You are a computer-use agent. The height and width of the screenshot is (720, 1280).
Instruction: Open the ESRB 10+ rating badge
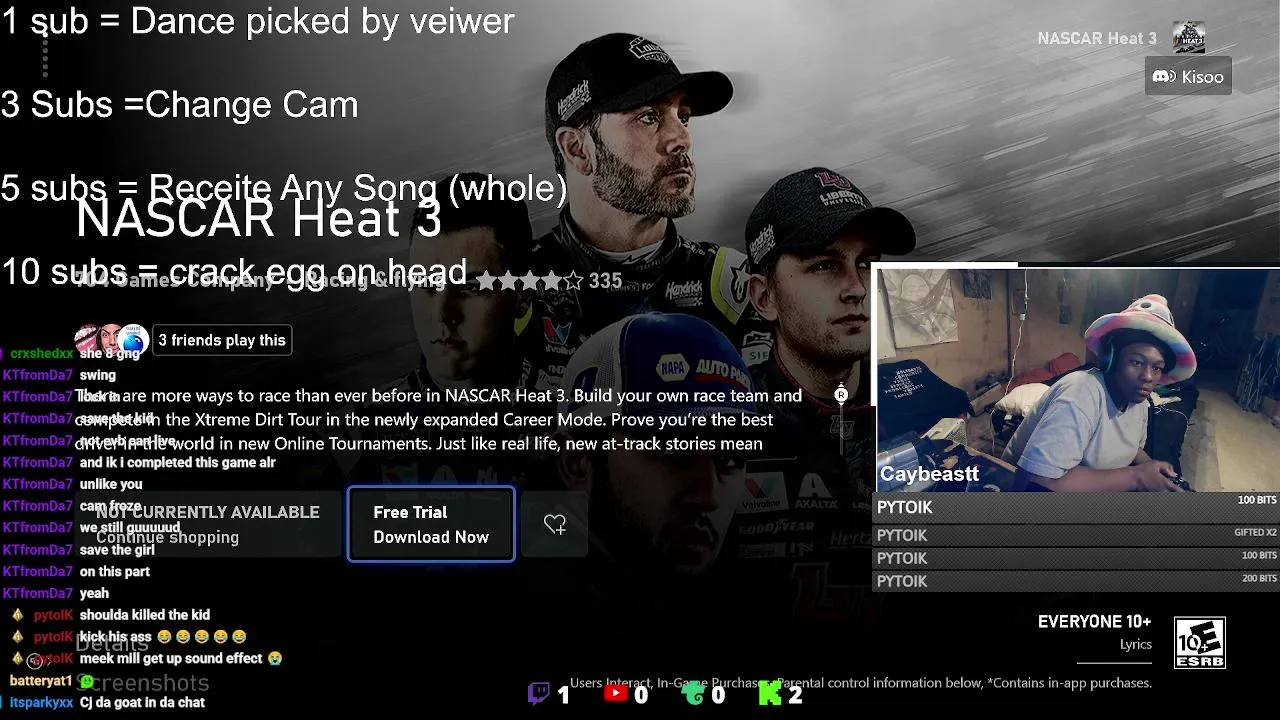point(1199,643)
